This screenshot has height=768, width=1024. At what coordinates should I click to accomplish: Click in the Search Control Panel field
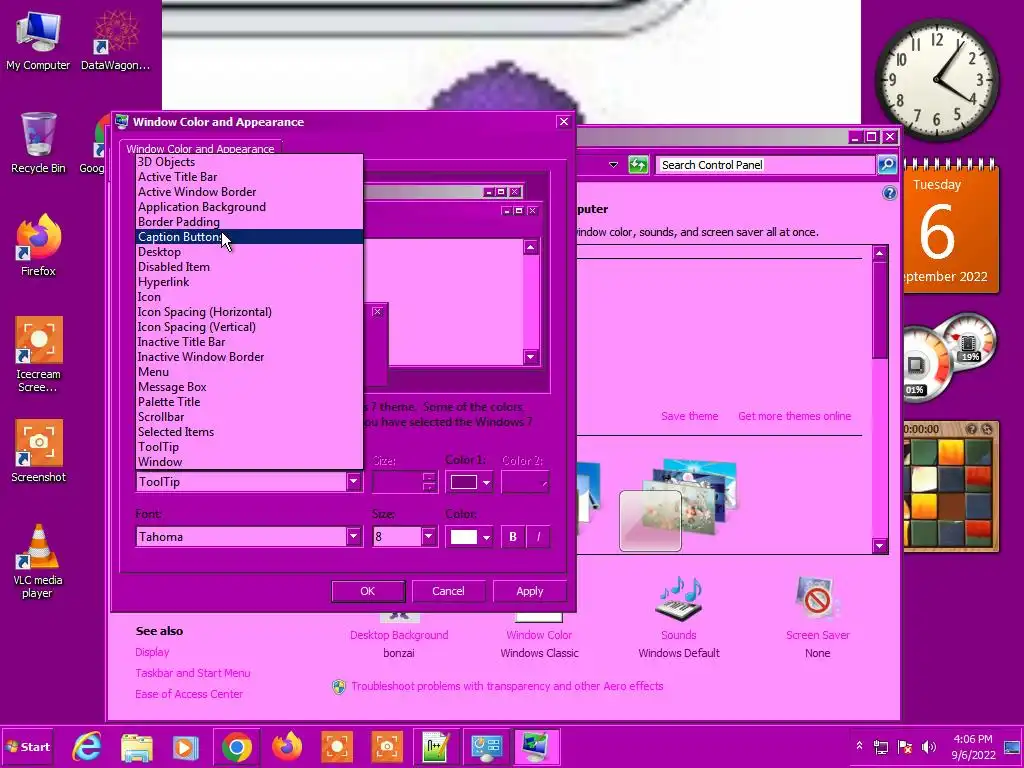765,165
